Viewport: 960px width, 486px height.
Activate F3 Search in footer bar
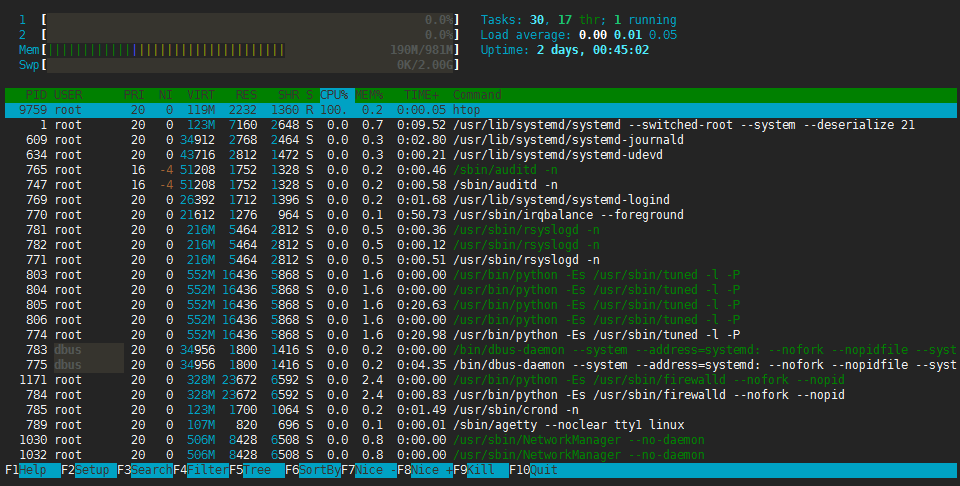point(144,470)
